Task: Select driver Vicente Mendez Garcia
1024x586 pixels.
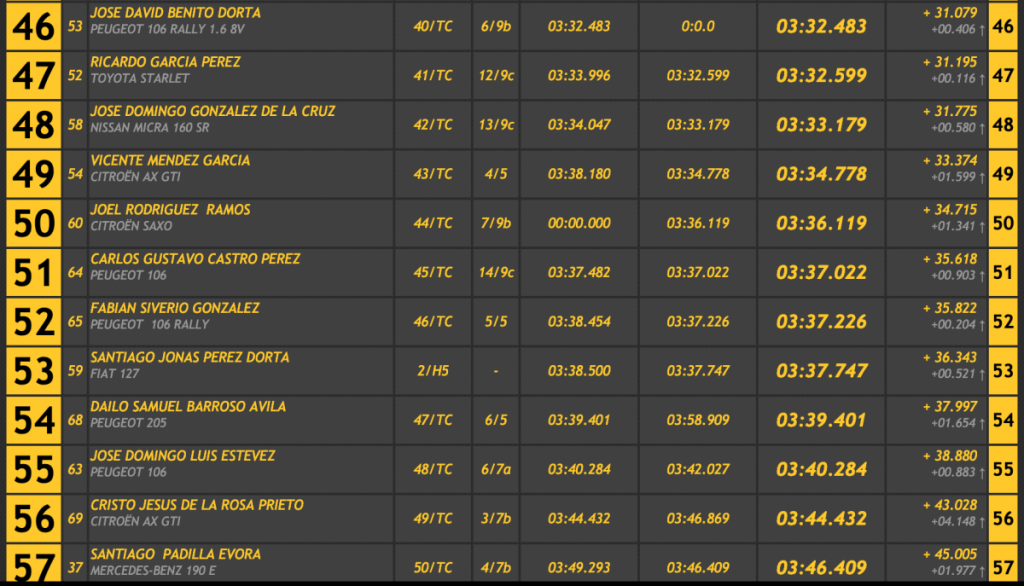Action: click(170, 160)
